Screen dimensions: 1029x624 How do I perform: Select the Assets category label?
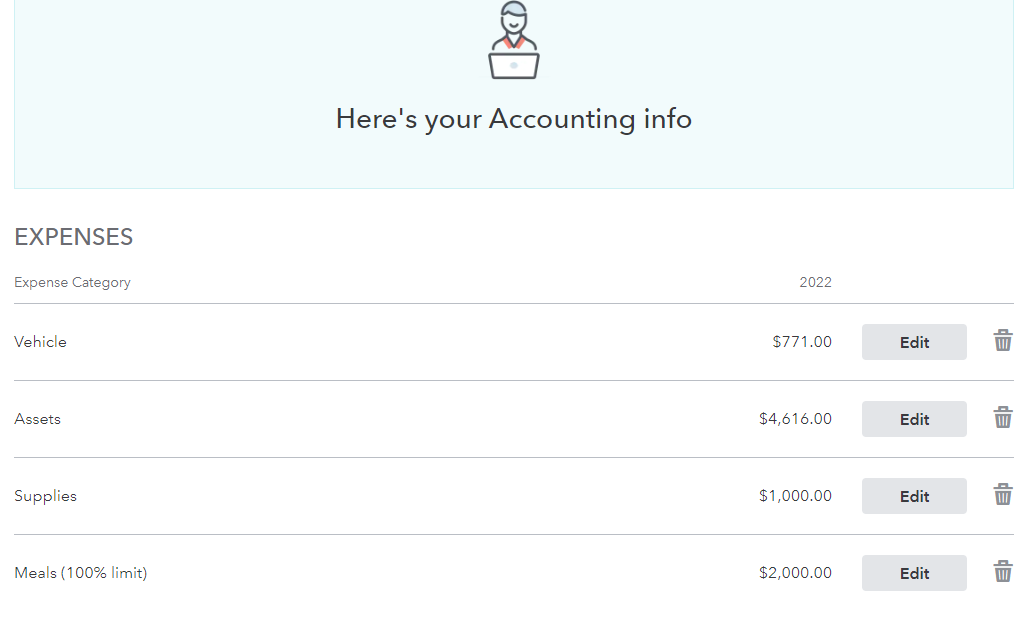point(37,419)
